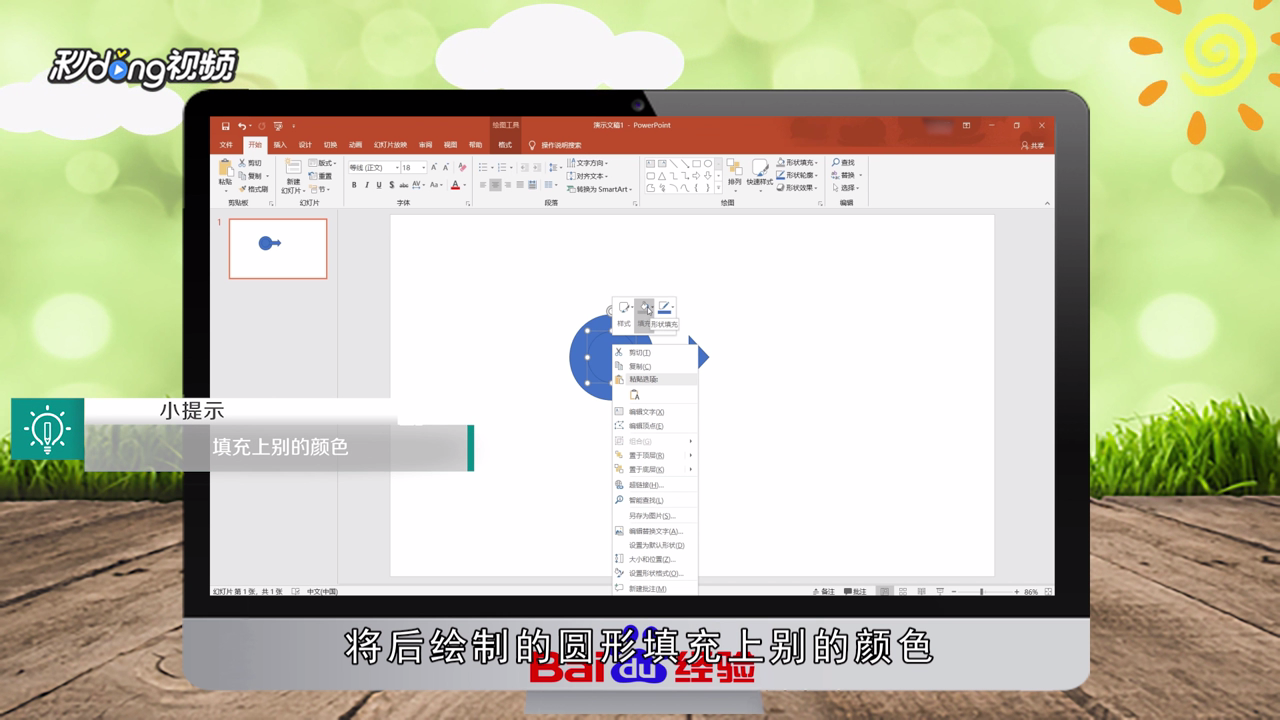This screenshot has width=1280, height=720.
Task: Click the Arrange (排列) icon
Action: coord(734,167)
